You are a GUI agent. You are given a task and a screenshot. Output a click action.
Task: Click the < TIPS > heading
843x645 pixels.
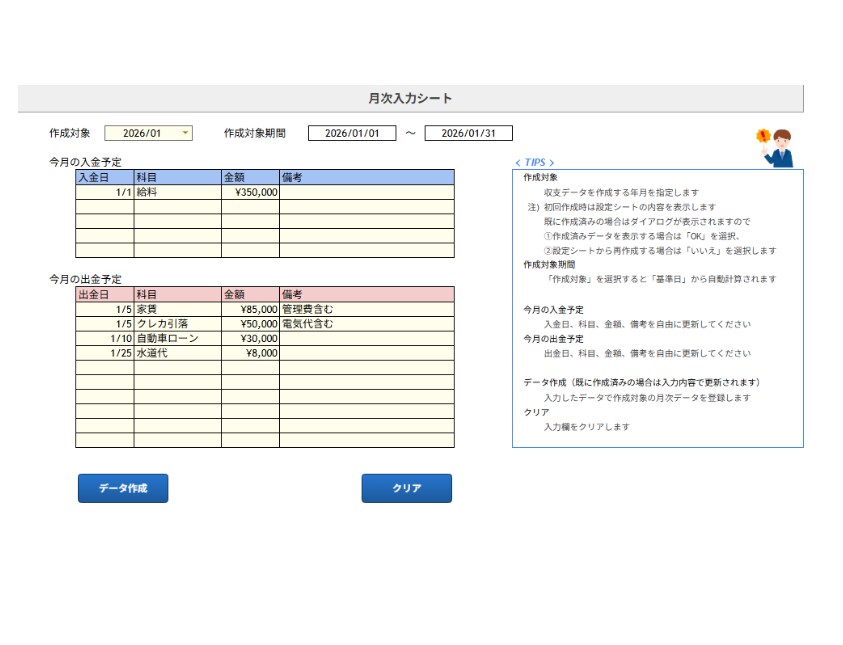[x=534, y=162]
